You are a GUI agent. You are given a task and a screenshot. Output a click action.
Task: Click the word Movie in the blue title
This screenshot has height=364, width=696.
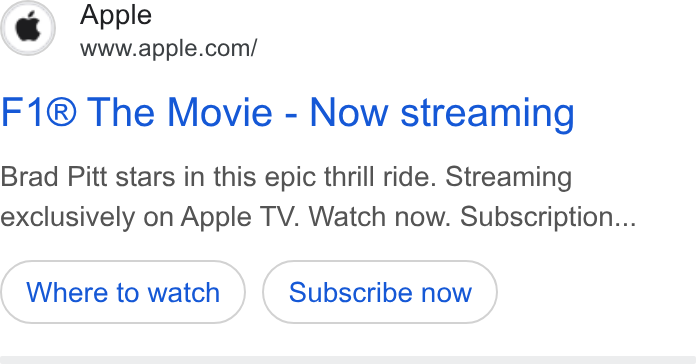(220, 112)
